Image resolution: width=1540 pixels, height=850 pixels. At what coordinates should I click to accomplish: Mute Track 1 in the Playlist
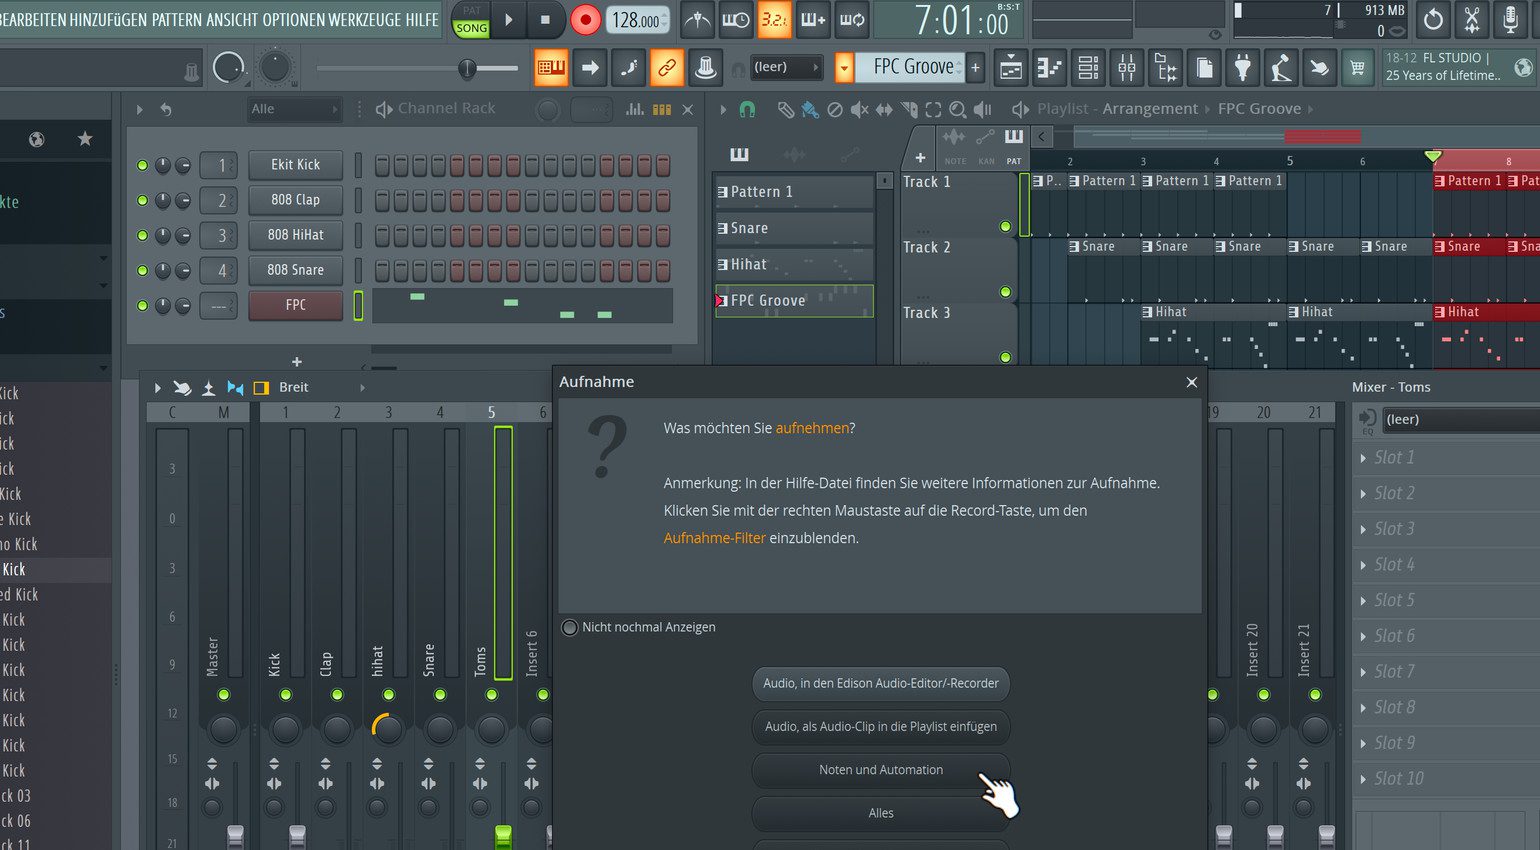tap(1005, 227)
